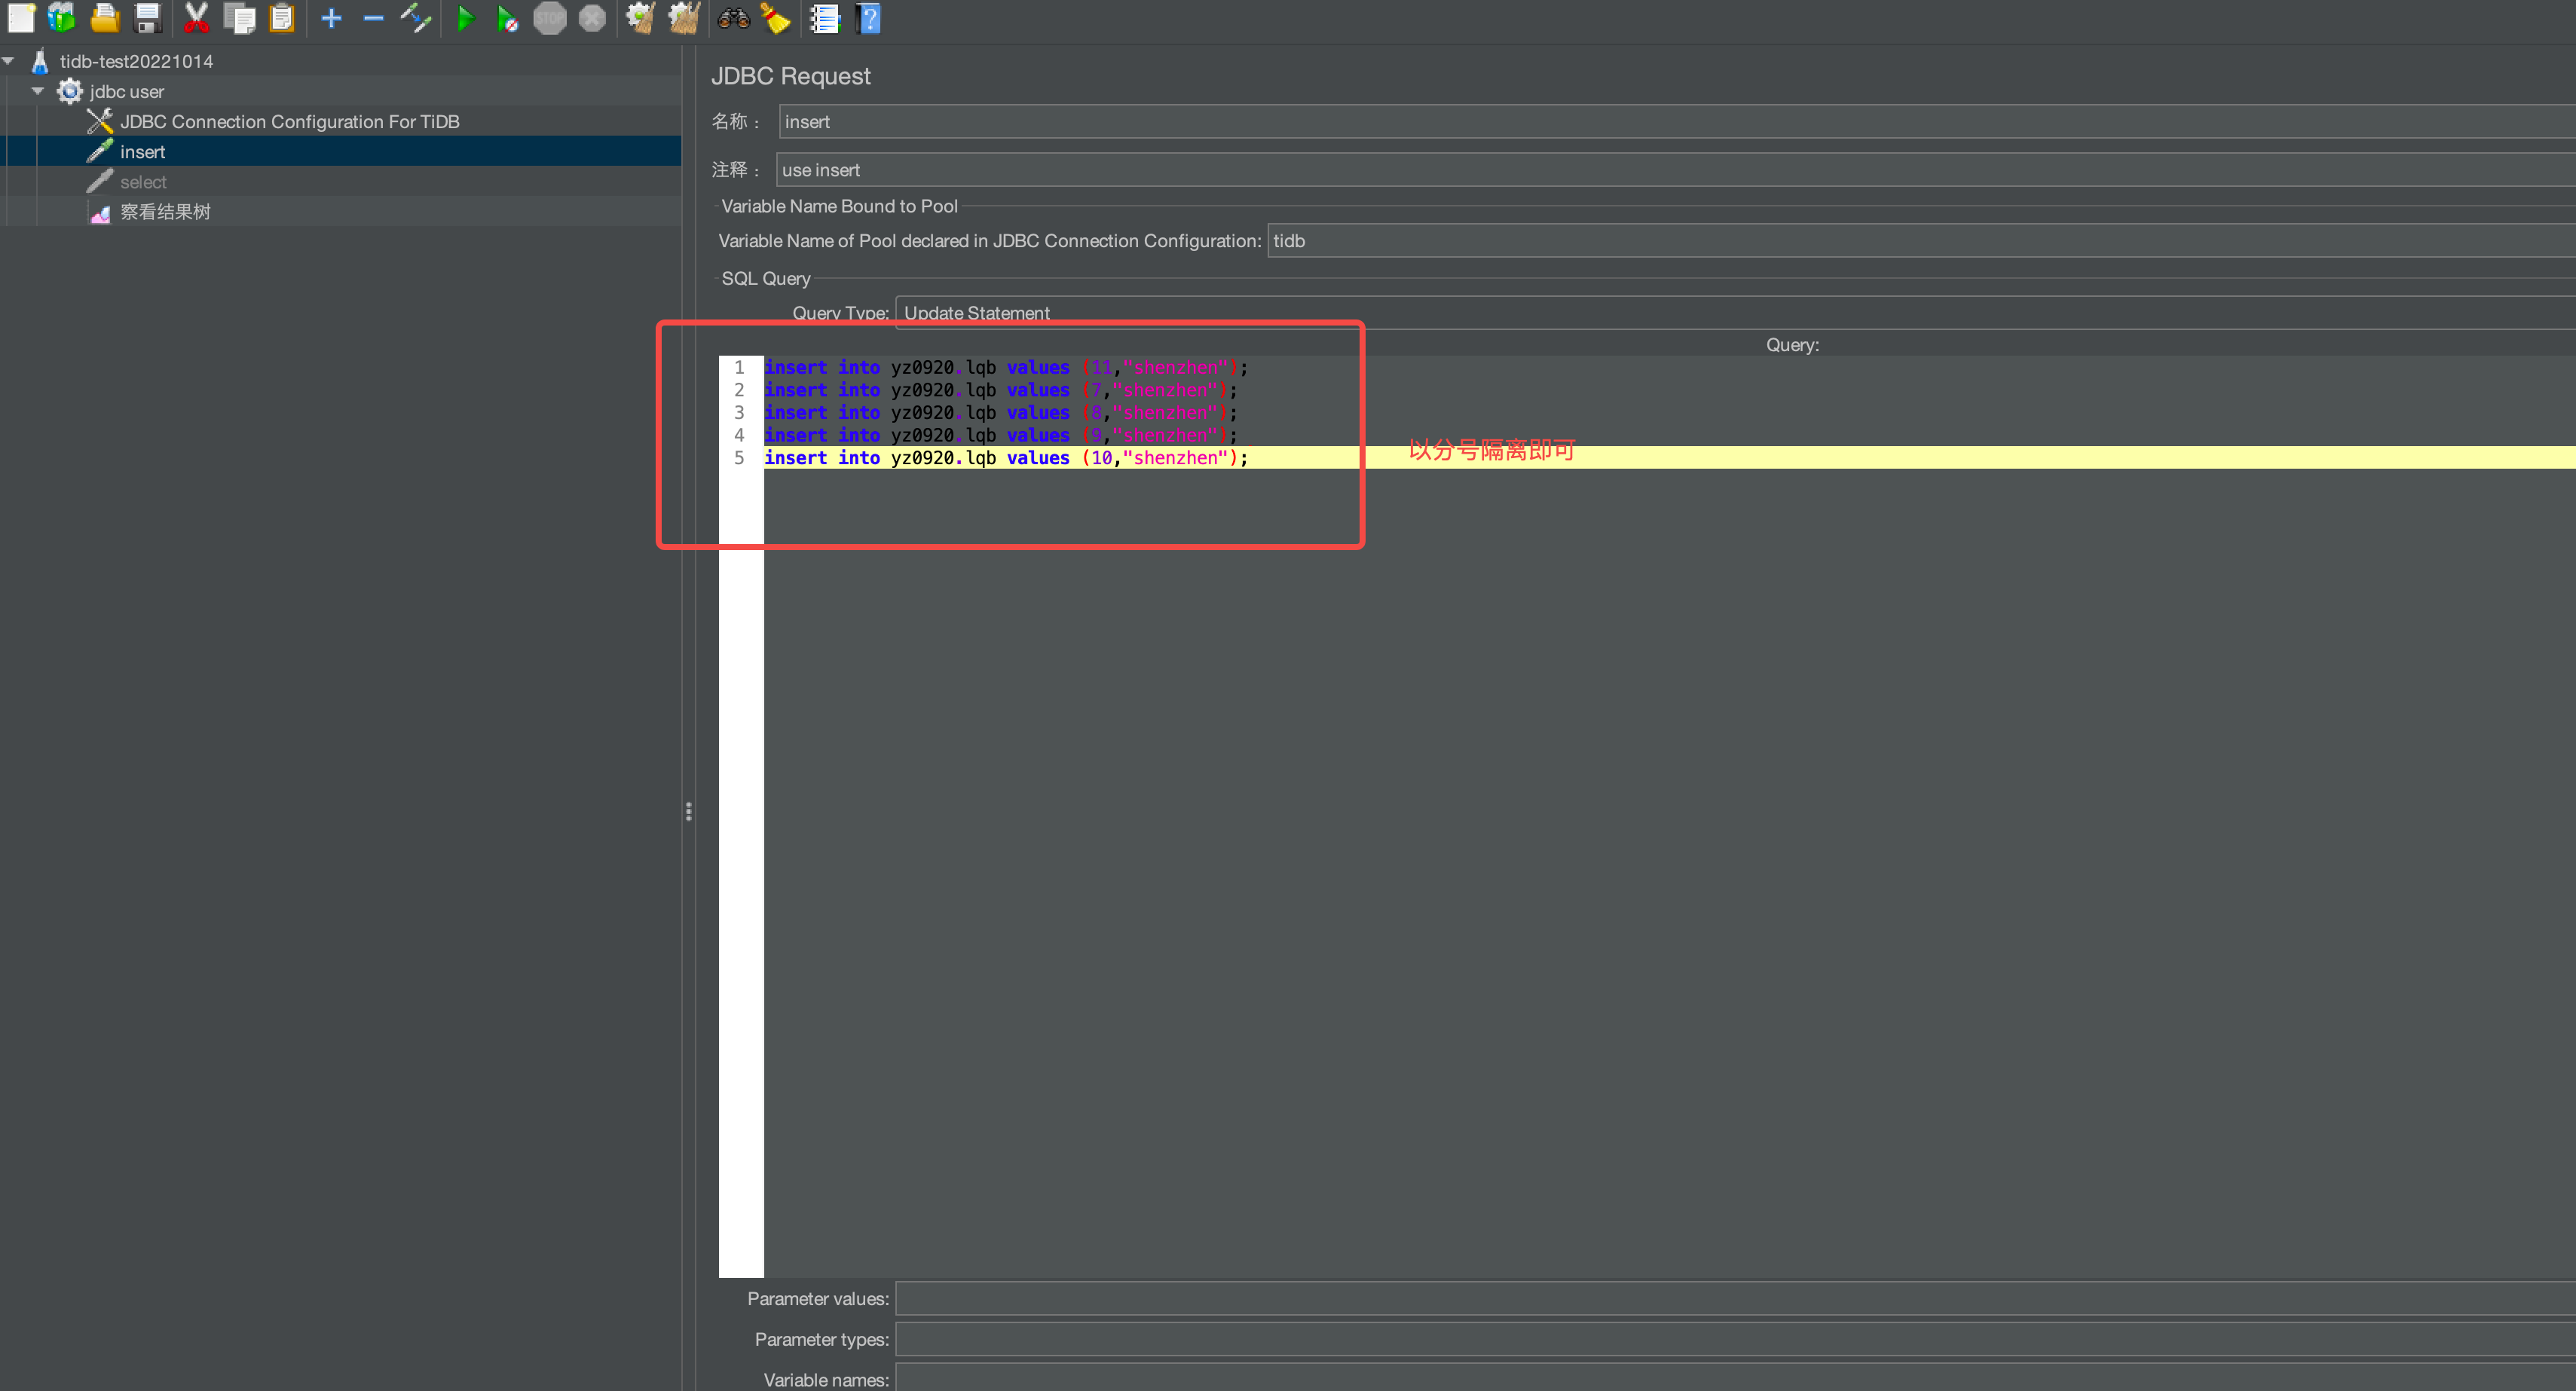
Task: Stop the running test
Action: [x=550, y=17]
